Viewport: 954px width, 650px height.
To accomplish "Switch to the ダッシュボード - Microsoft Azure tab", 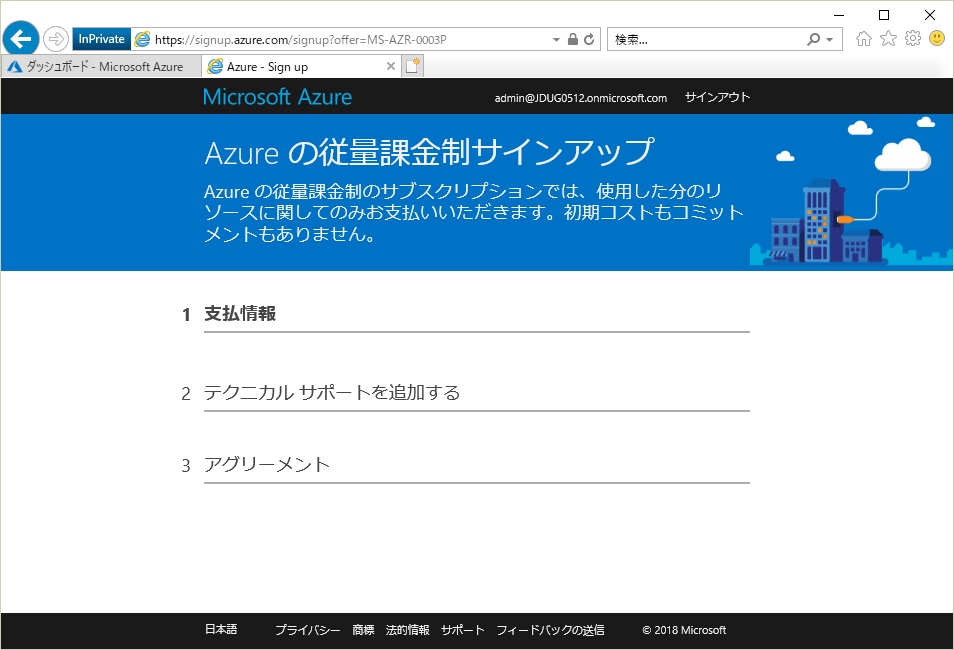I will point(101,66).
